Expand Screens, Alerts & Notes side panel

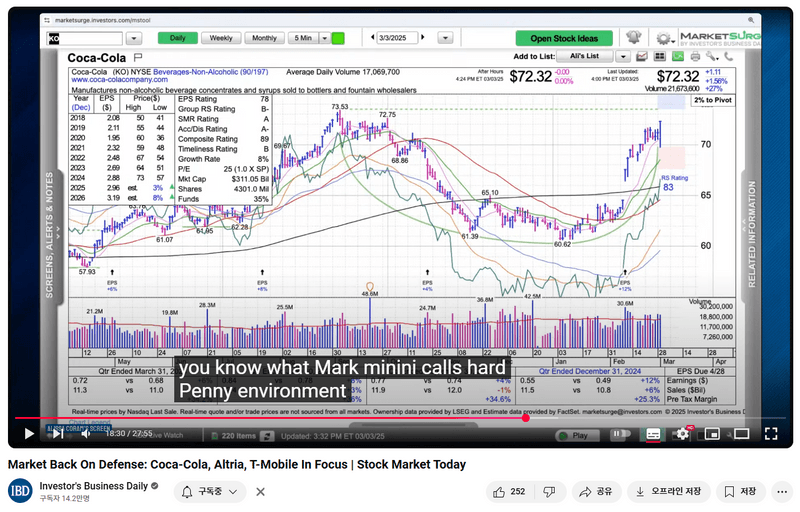(x=52, y=235)
